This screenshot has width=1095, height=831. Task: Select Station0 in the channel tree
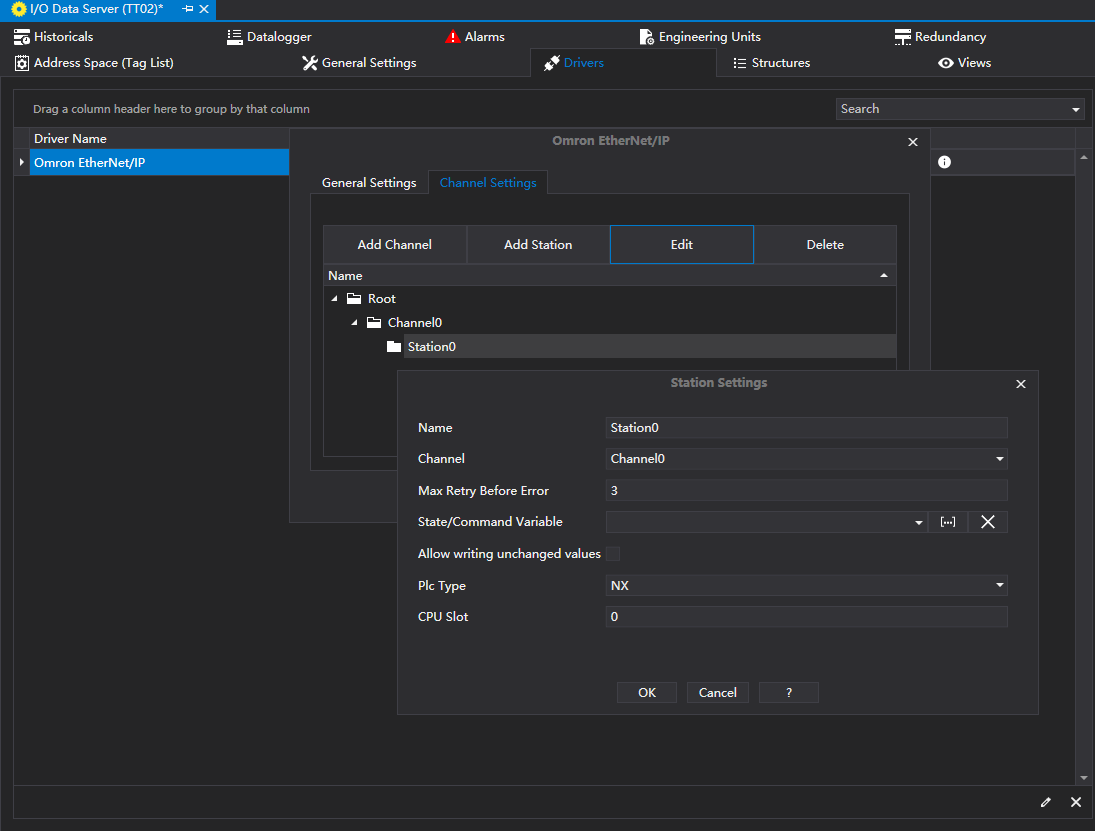(431, 347)
